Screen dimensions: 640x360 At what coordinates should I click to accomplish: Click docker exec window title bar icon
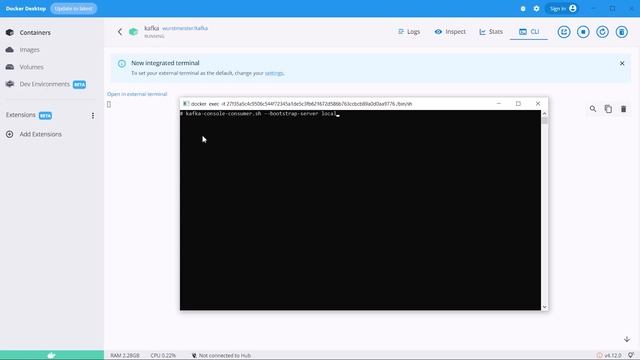click(x=186, y=104)
